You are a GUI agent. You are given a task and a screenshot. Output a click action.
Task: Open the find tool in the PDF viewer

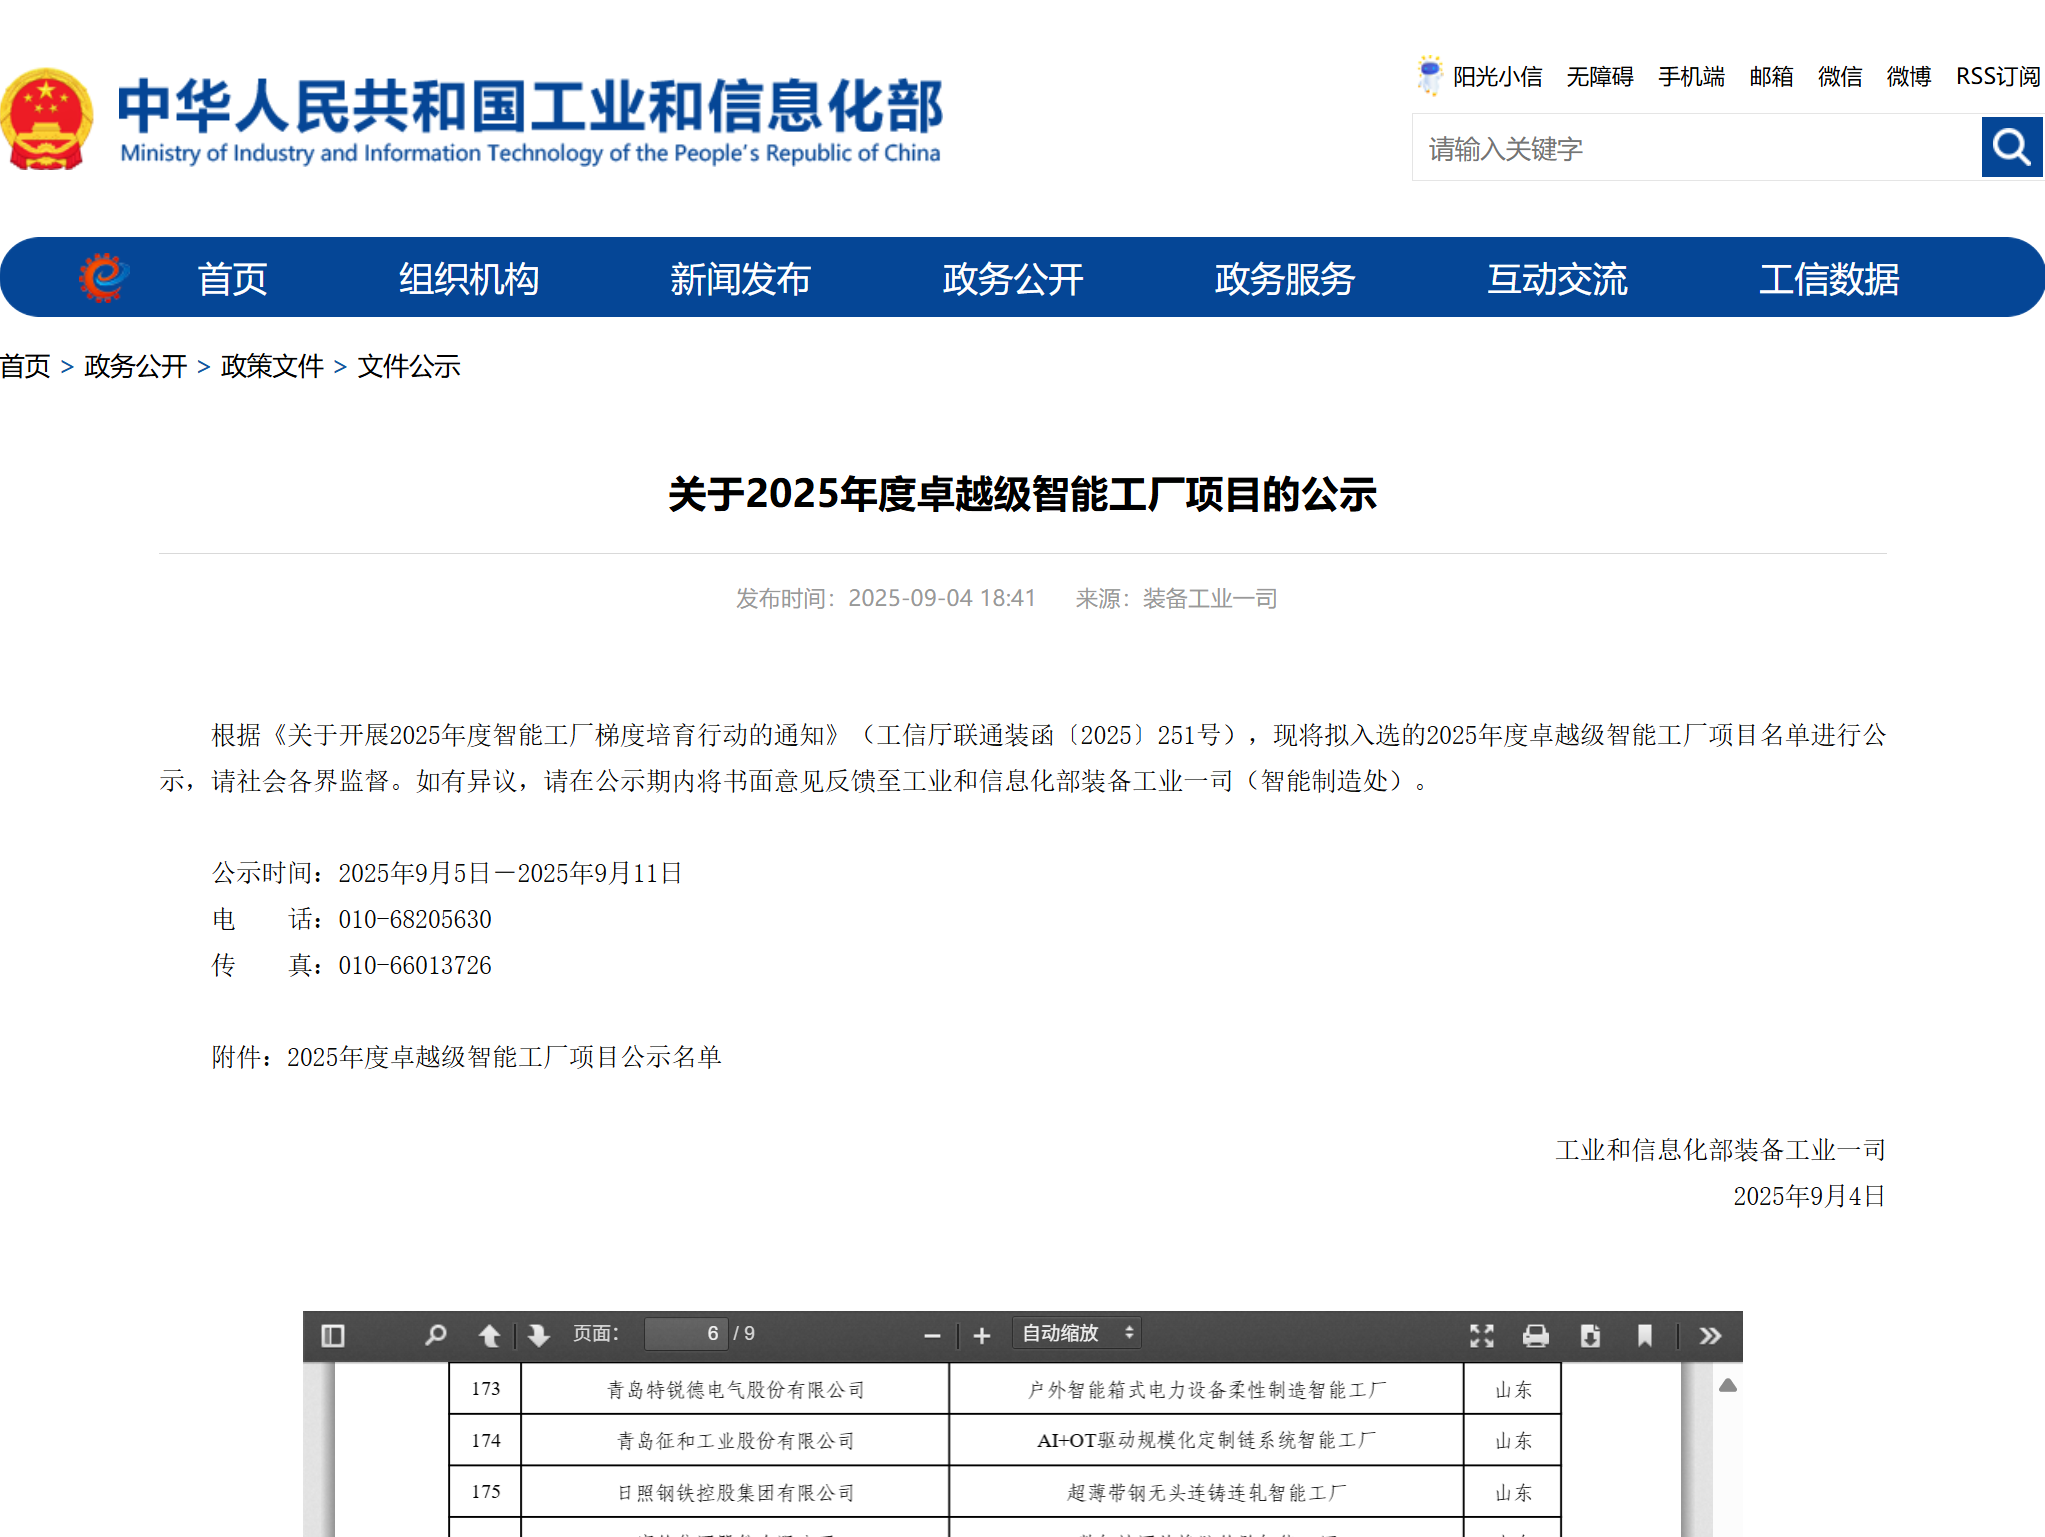coord(435,1333)
